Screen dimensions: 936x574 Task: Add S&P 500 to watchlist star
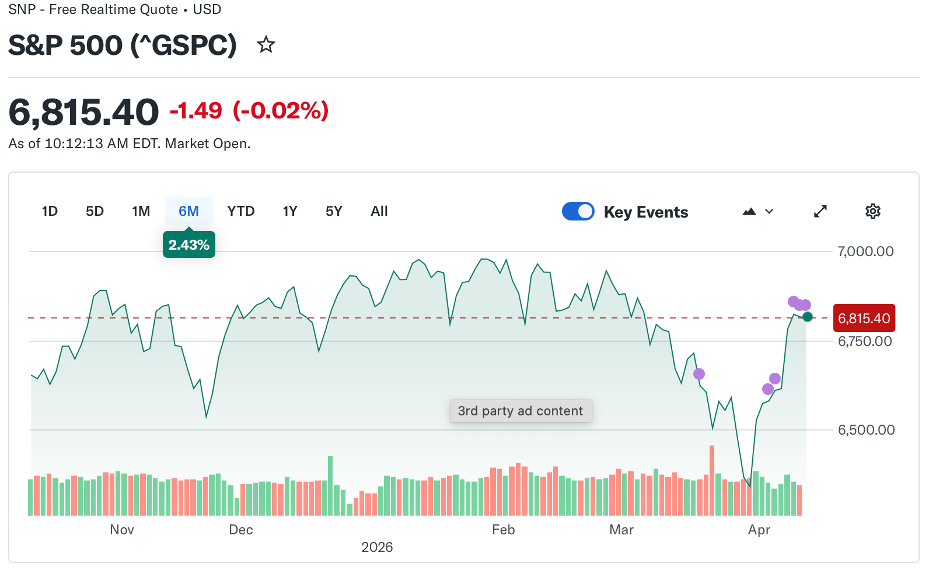coord(266,45)
